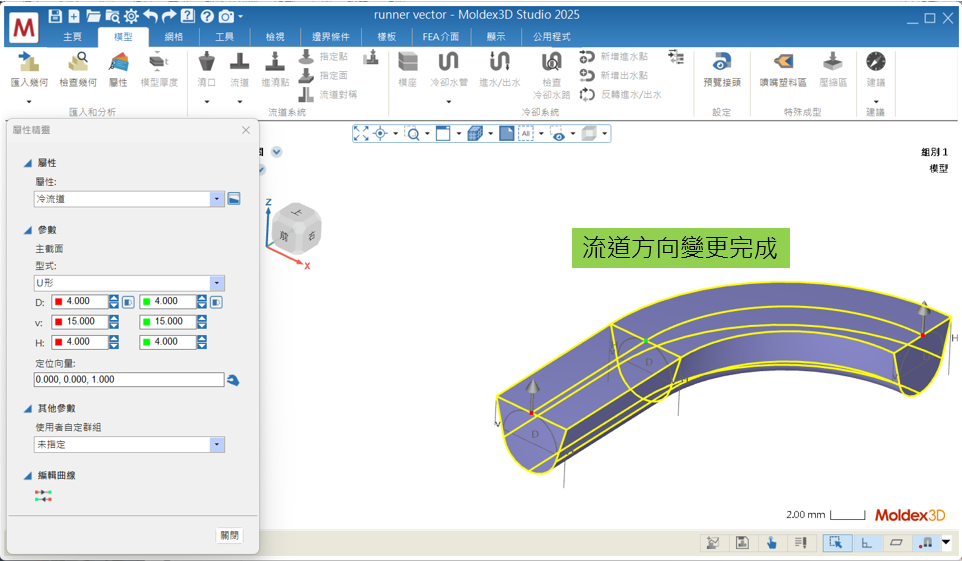
Task: Open the 屬性 cold runner dropdown
Action: click(x=217, y=199)
